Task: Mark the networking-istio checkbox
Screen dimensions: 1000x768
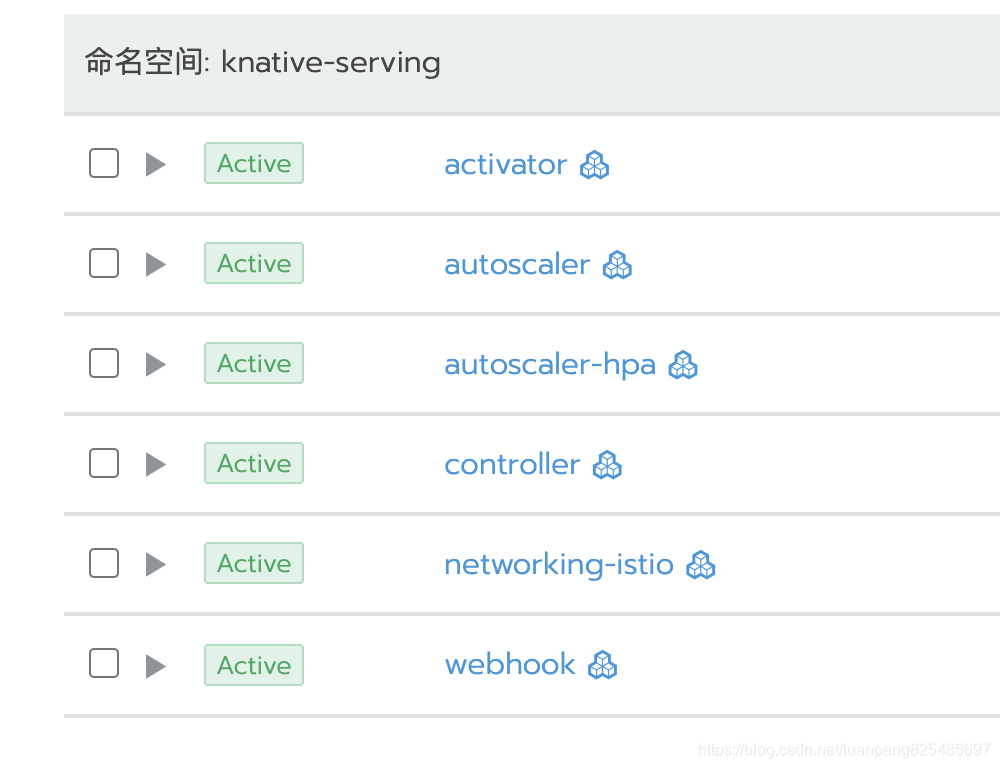Action: pyautogui.click(x=104, y=563)
